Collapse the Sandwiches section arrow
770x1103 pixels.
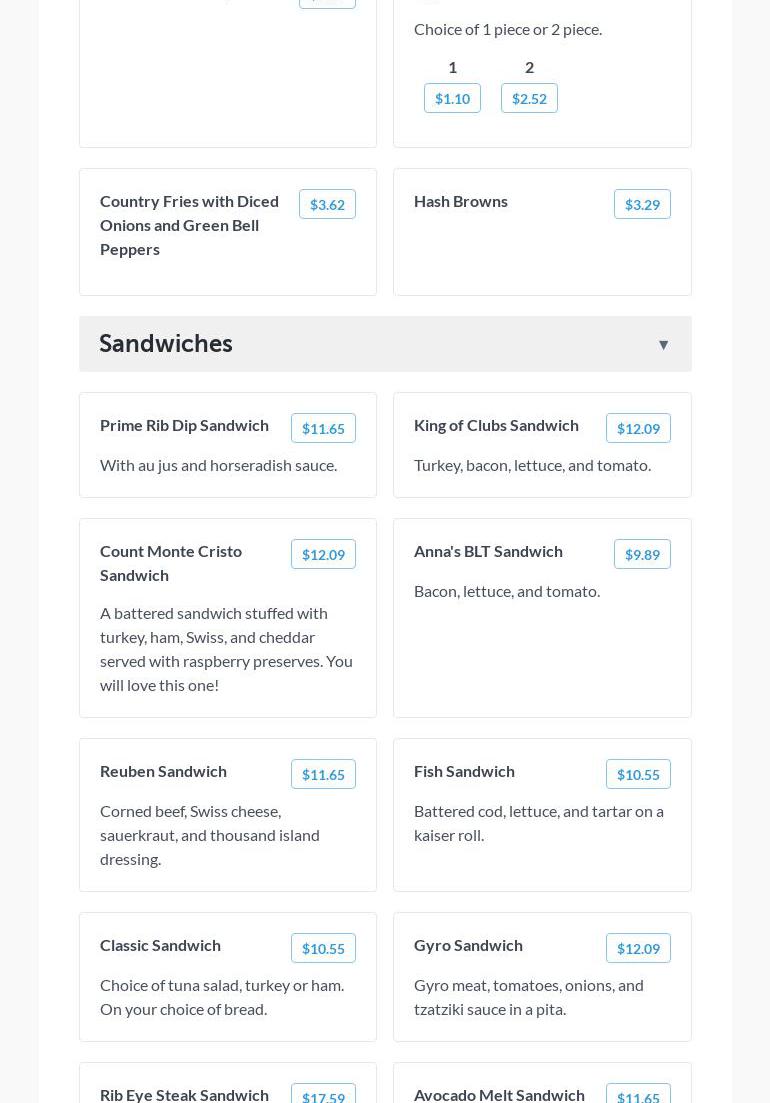(663, 345)
